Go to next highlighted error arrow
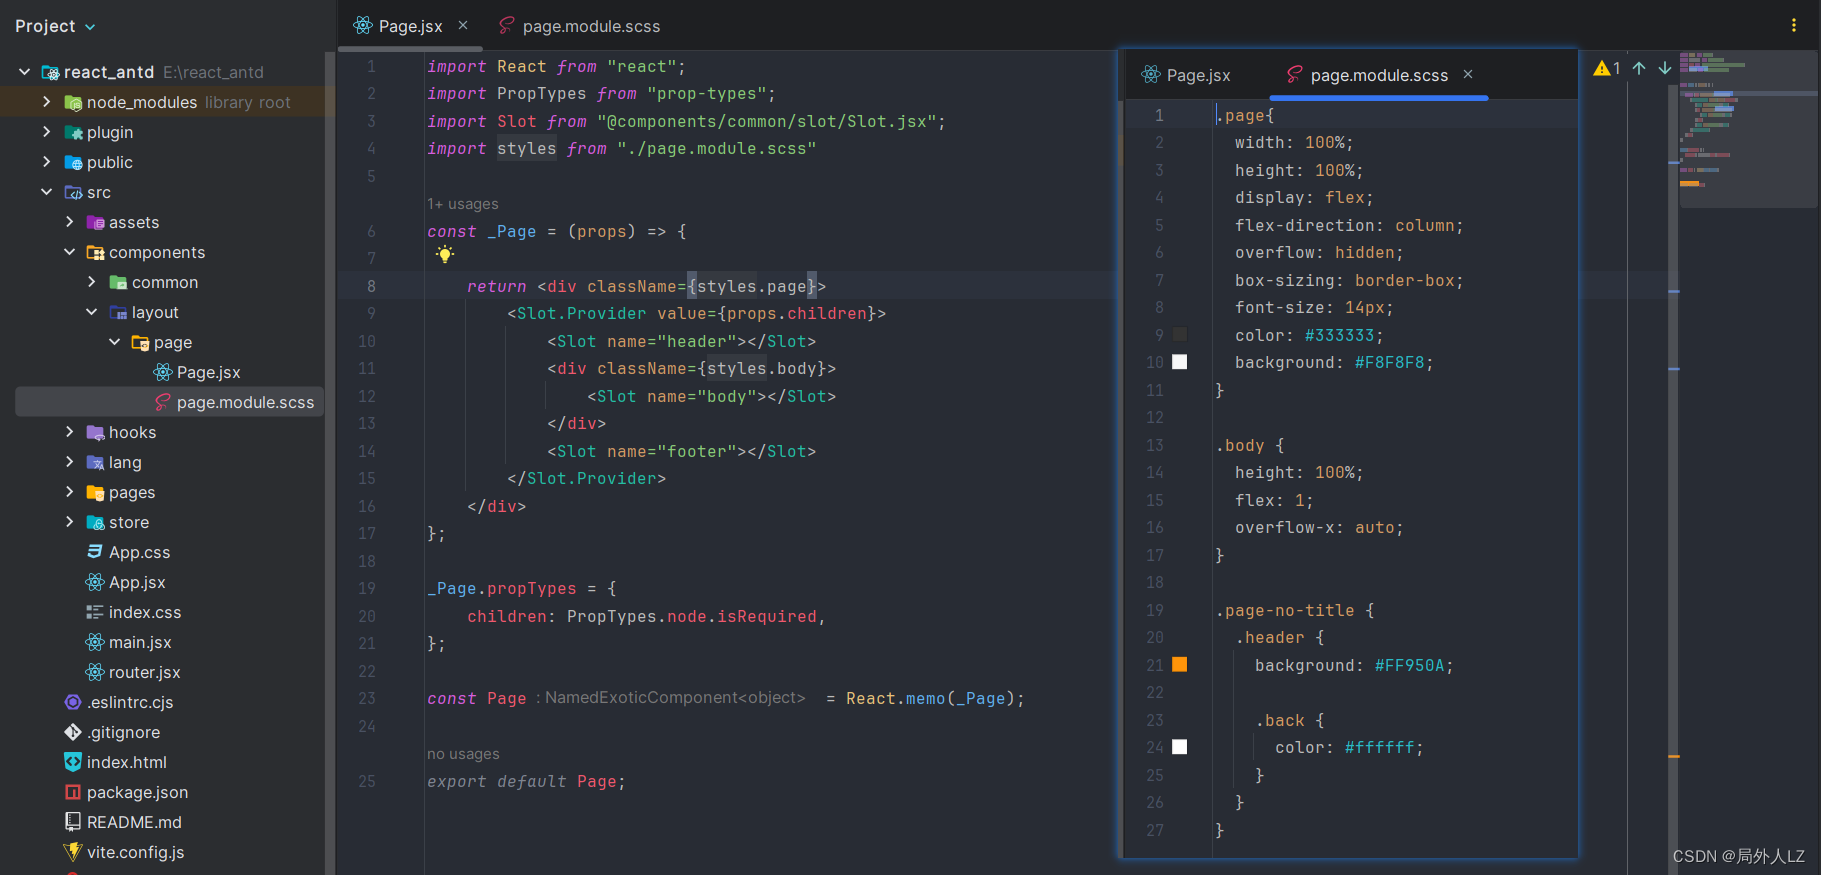Viewport: 1821px width, 875px height. (x=1665, y=68)
